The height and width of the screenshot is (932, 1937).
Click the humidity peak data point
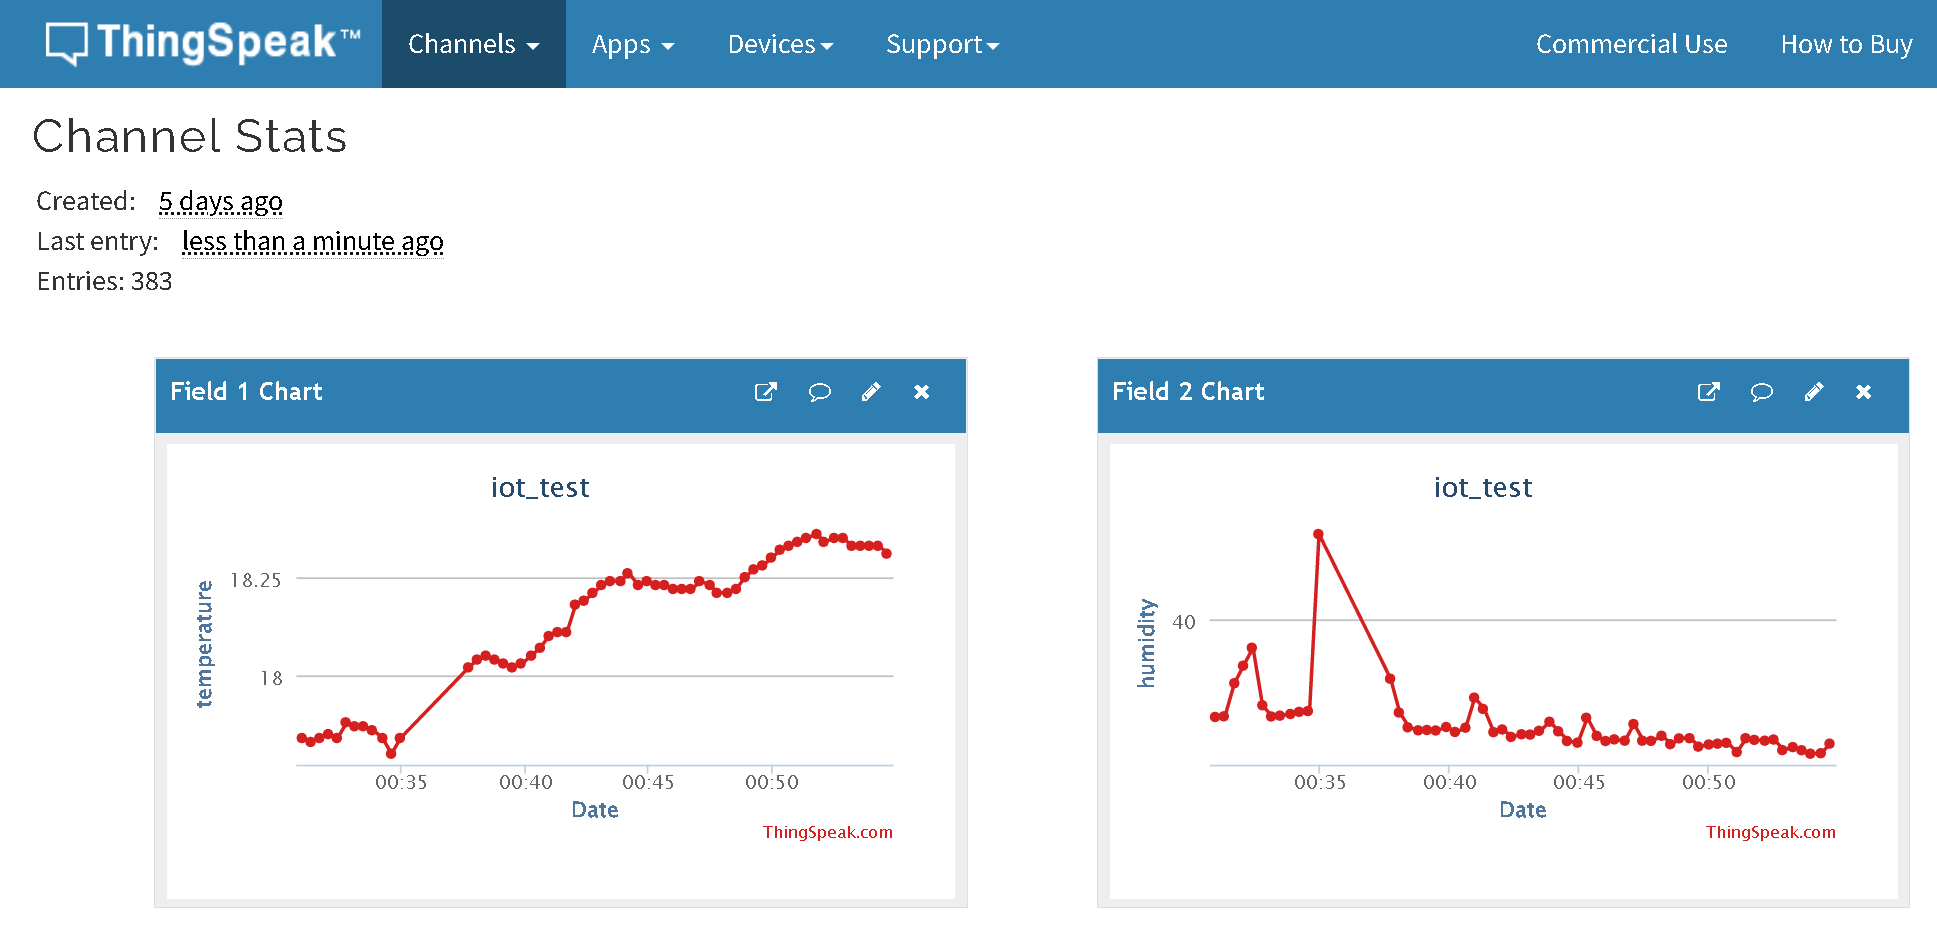[1318, 535]
